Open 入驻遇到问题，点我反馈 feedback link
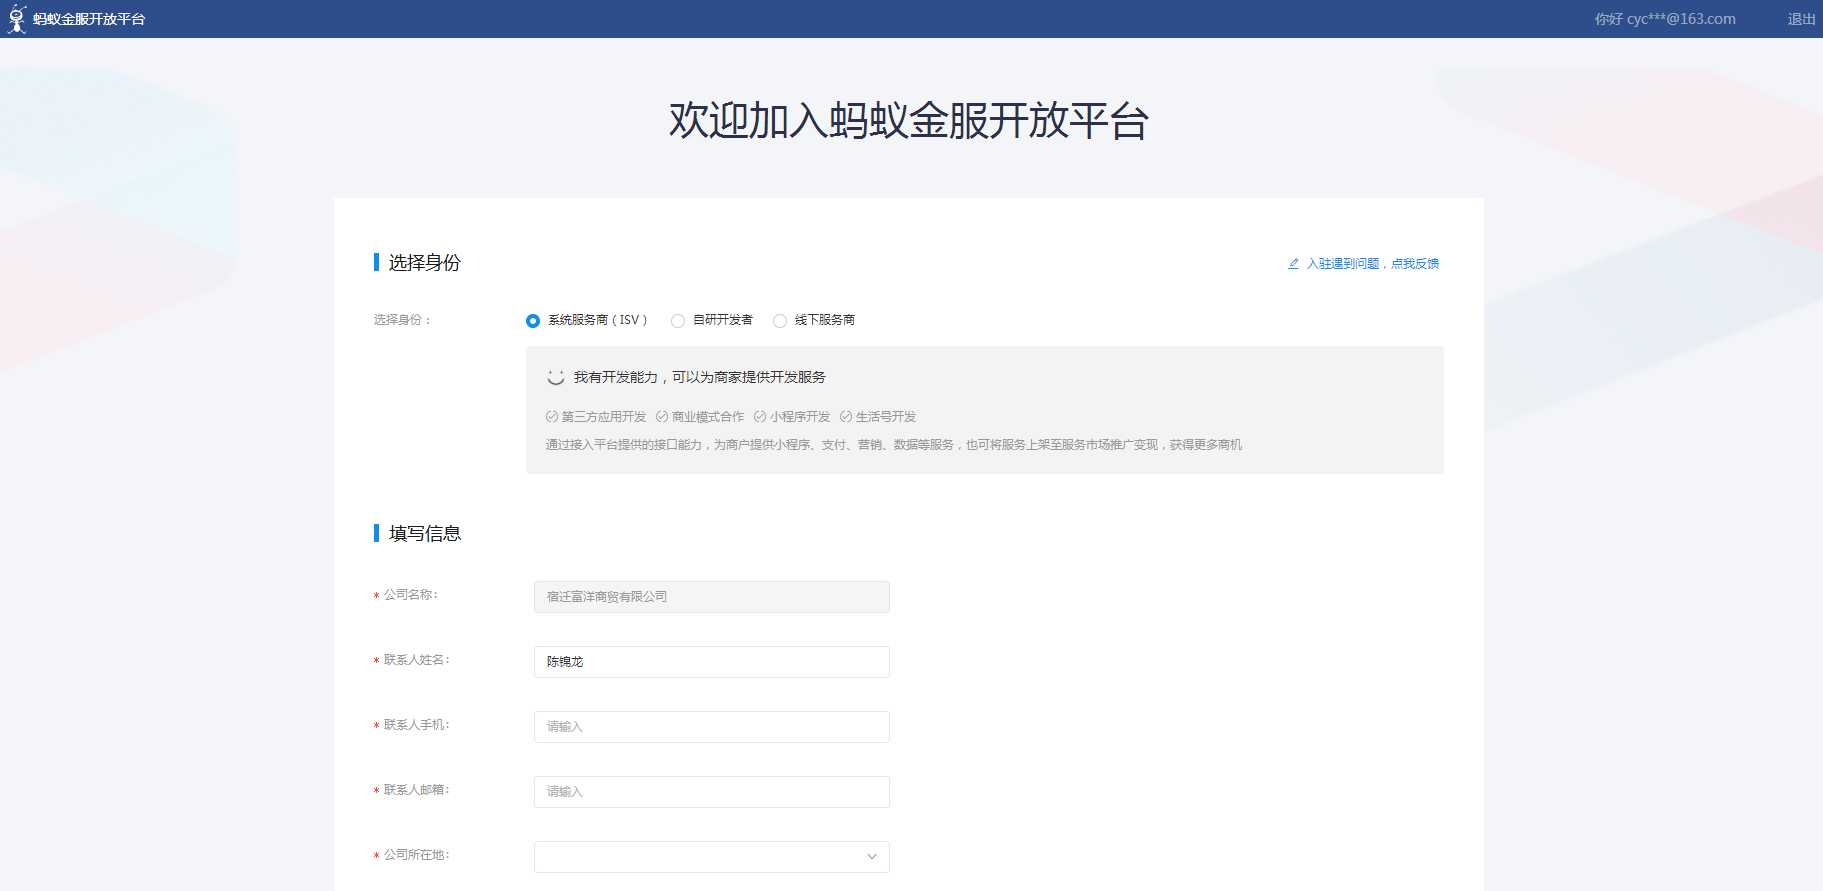The height and width of the screenshot is (891, 1823). (1373, 264)
